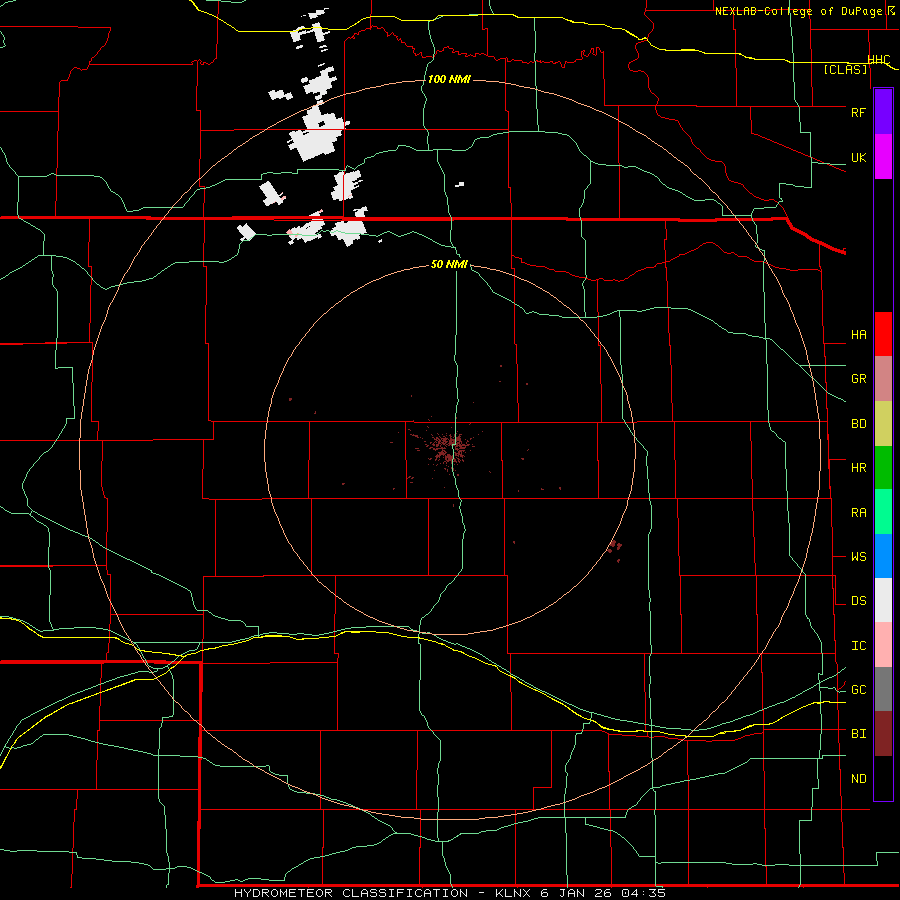This screenshot has width=900, height=900.
Task: Click the HA legend label
Action: point(858,334)
